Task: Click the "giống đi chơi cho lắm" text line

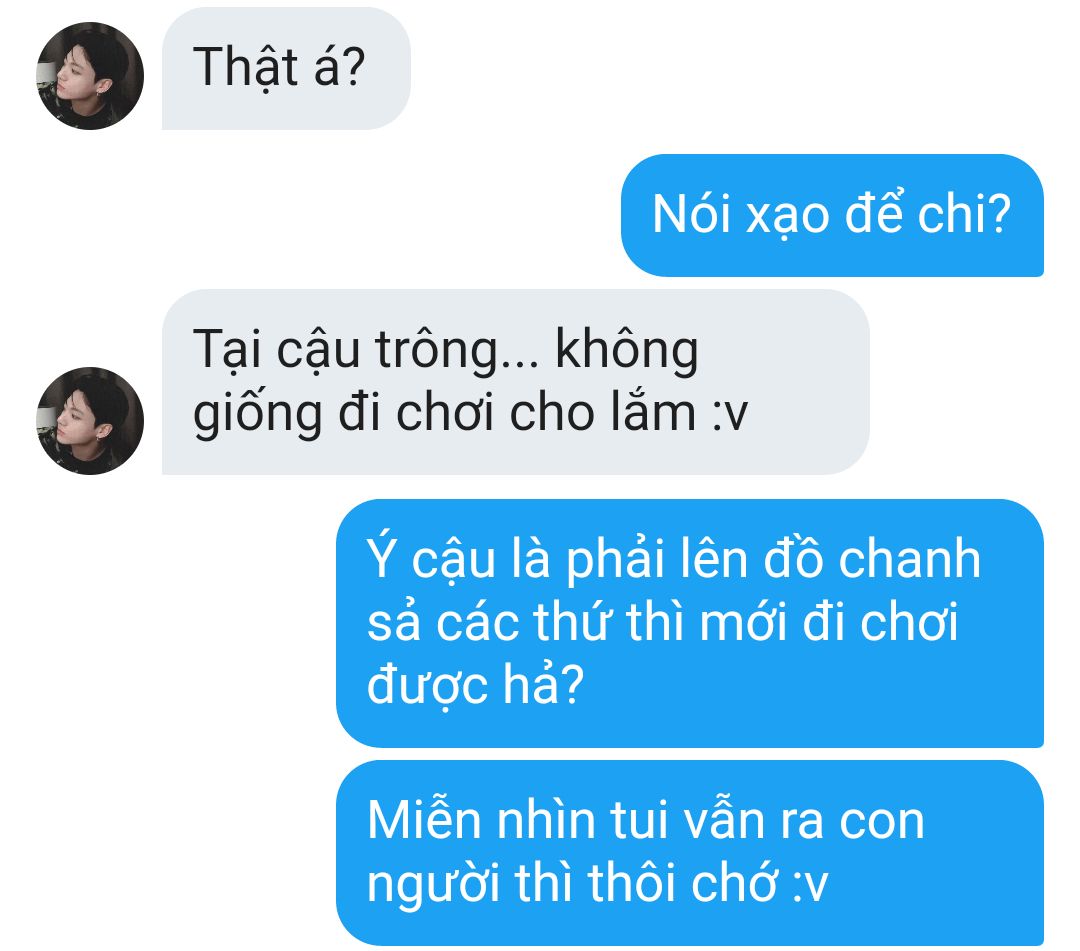Action: (x=444, y=414)
